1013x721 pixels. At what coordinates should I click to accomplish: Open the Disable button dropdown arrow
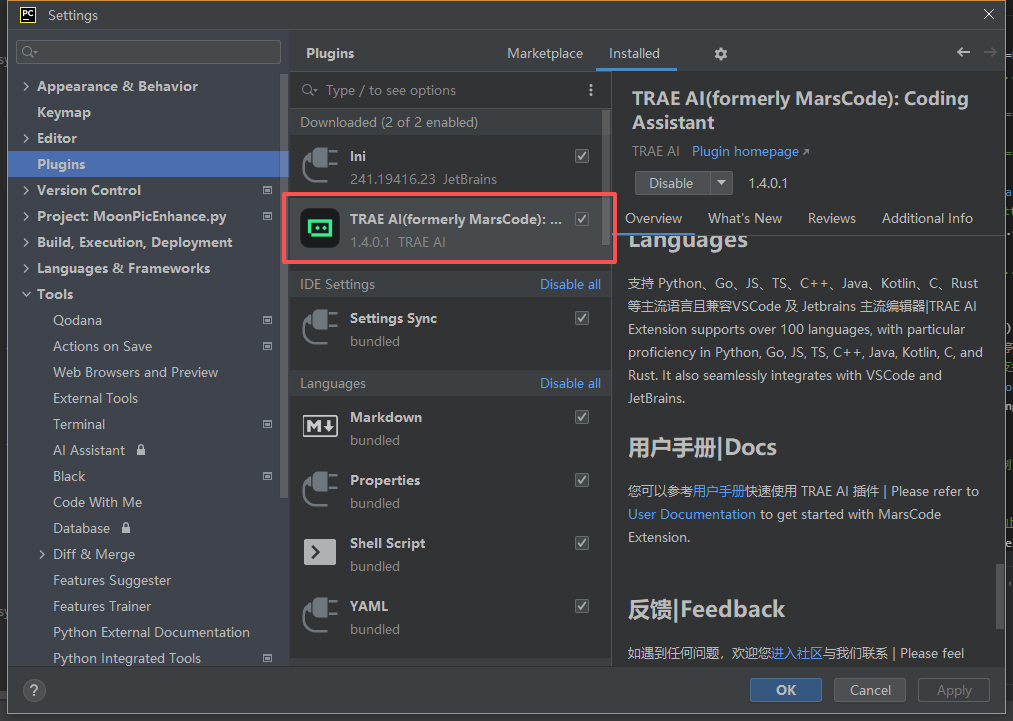click(722, 183)
